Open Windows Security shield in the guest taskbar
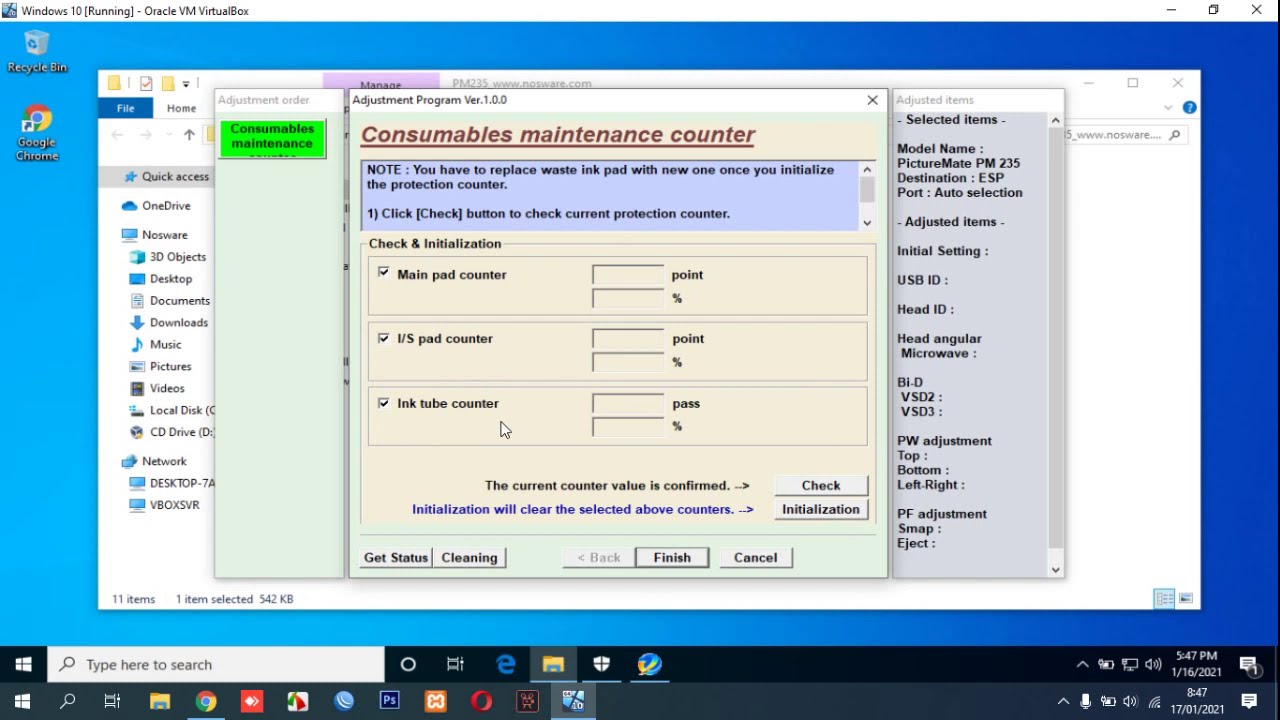1280x720 pixels. tap(601, 664)
